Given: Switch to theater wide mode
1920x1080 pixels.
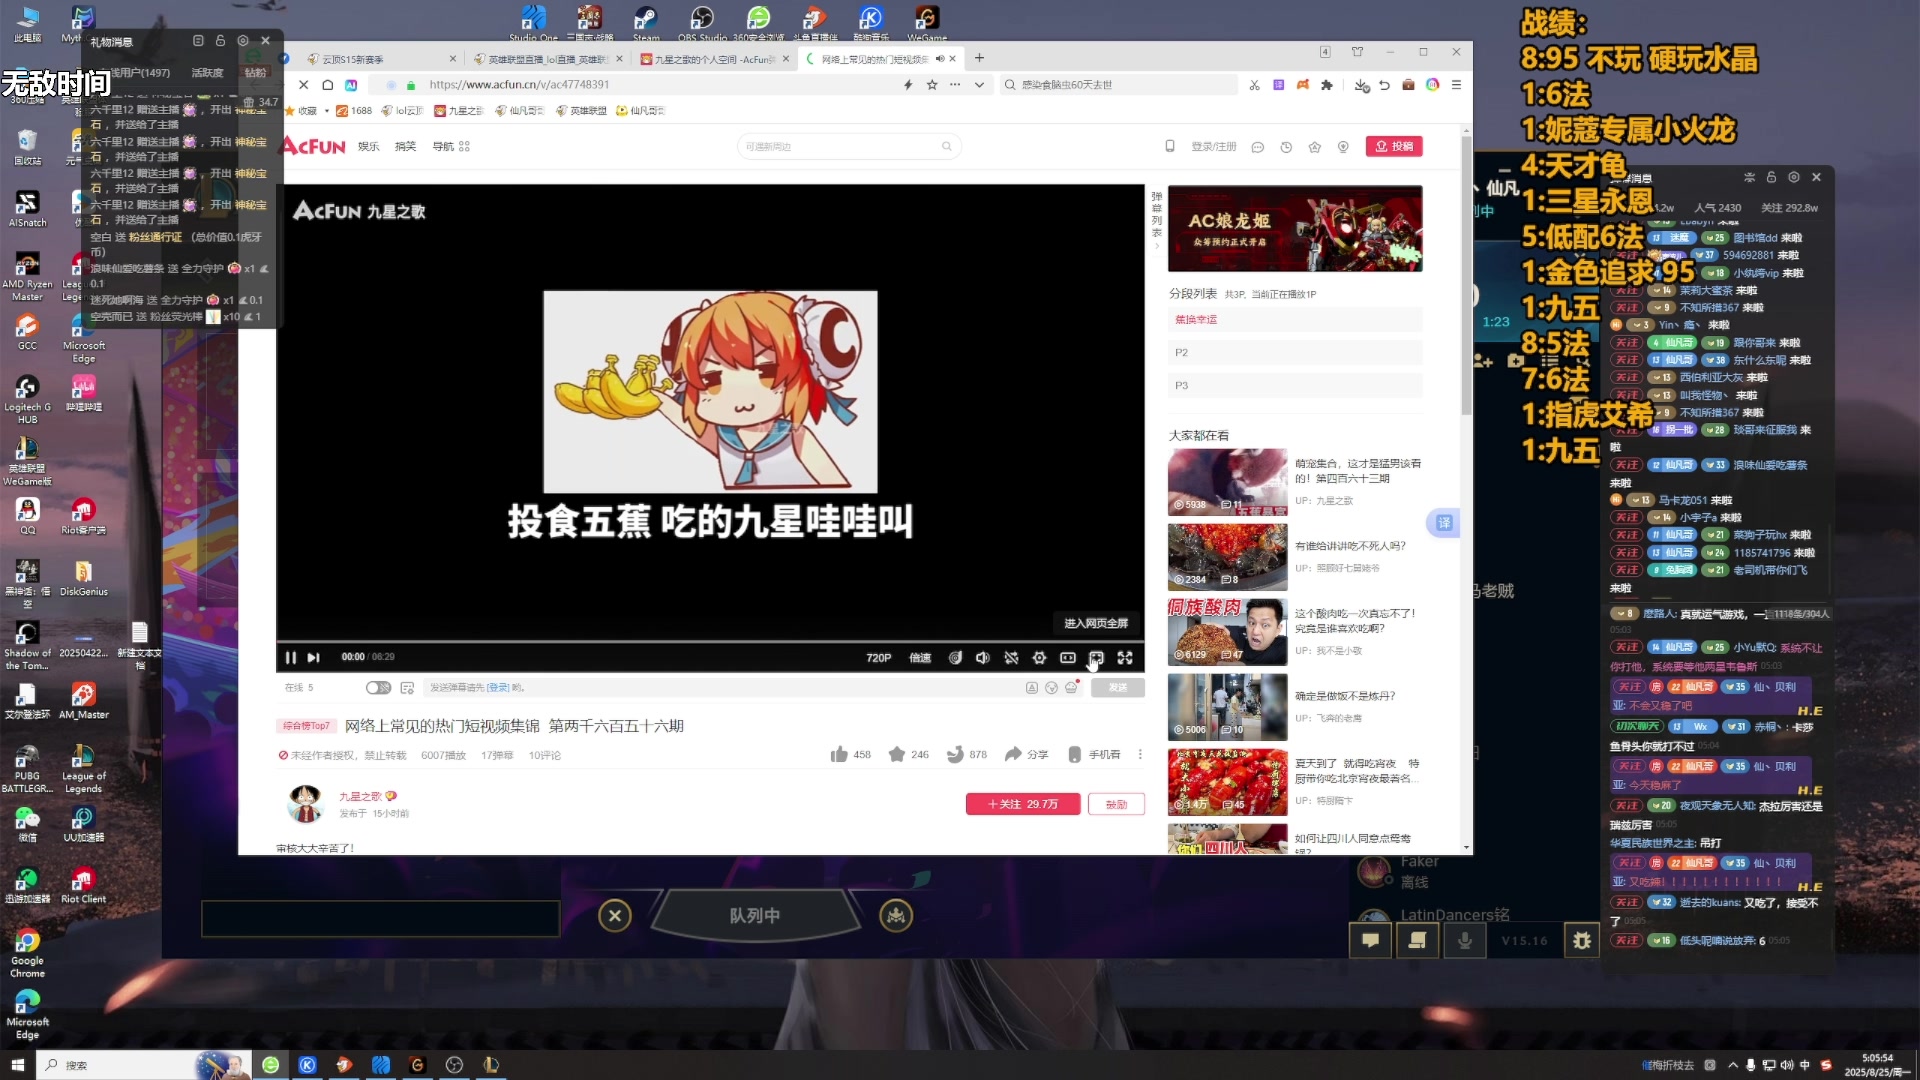Looking at the screenshot, I should (1068, 657).
